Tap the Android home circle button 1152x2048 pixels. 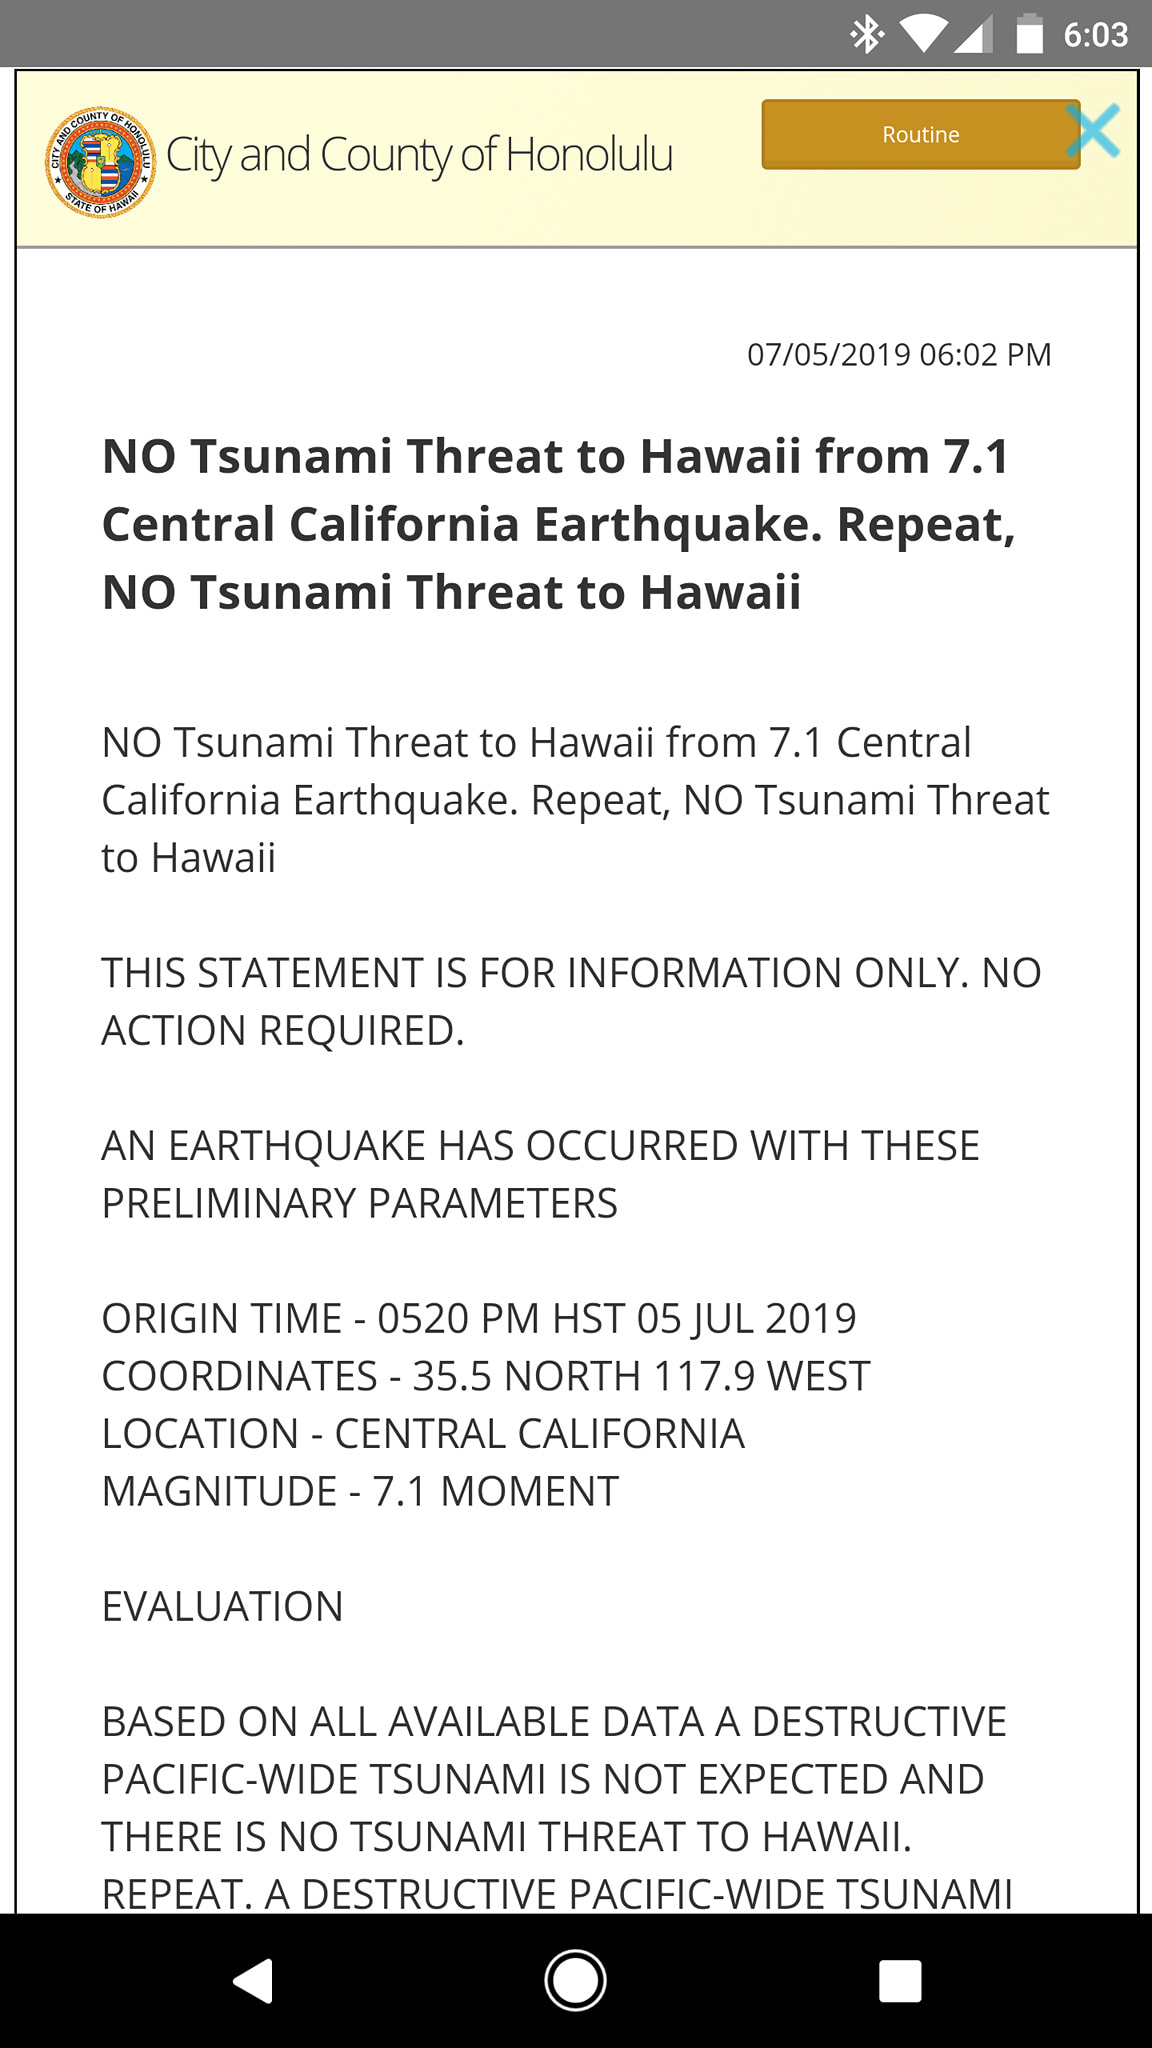pyautogui.click(x=575, y=1980)
